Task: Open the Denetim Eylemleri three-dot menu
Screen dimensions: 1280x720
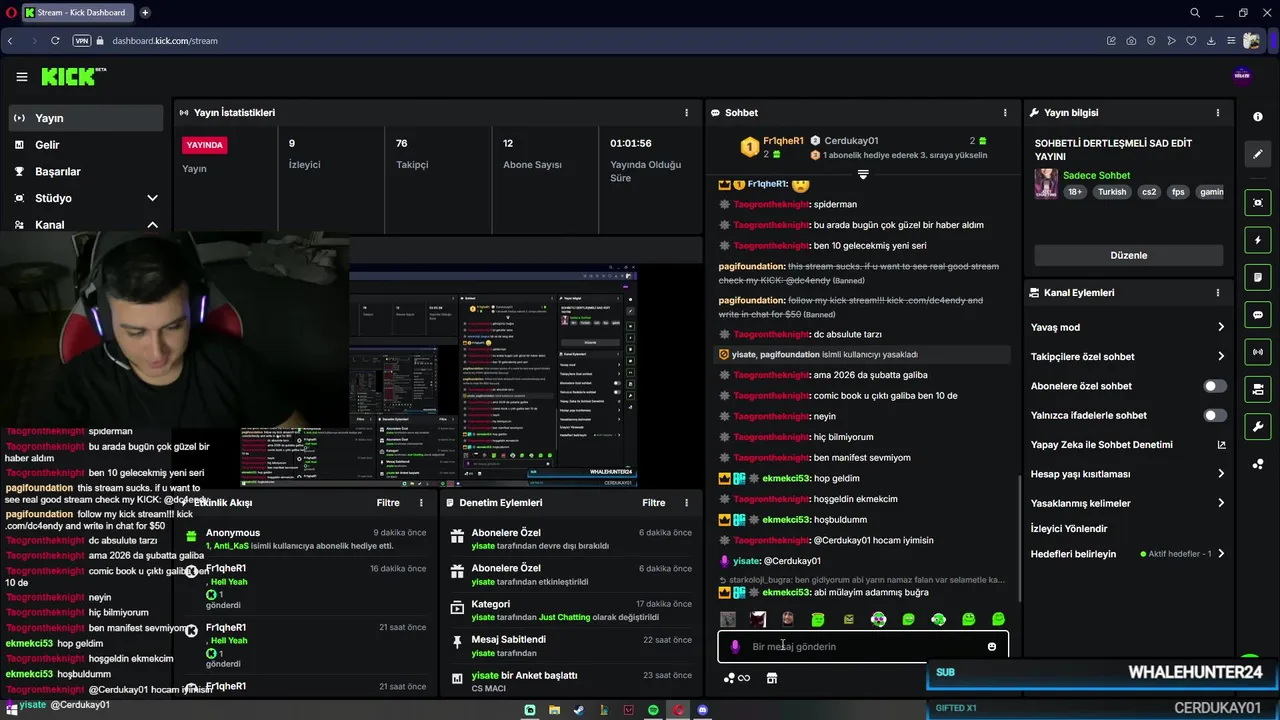Action: tap(686, 503)
